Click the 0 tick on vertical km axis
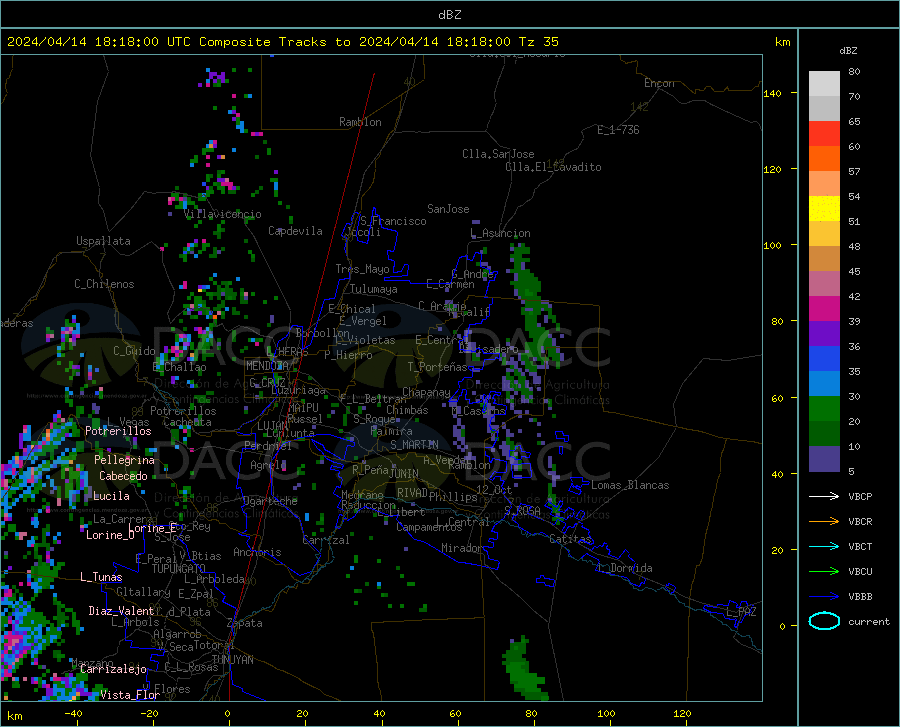Image resolution: width=900 pixels, height=727 pixels. pyautogui.click(x=782, y=626)
